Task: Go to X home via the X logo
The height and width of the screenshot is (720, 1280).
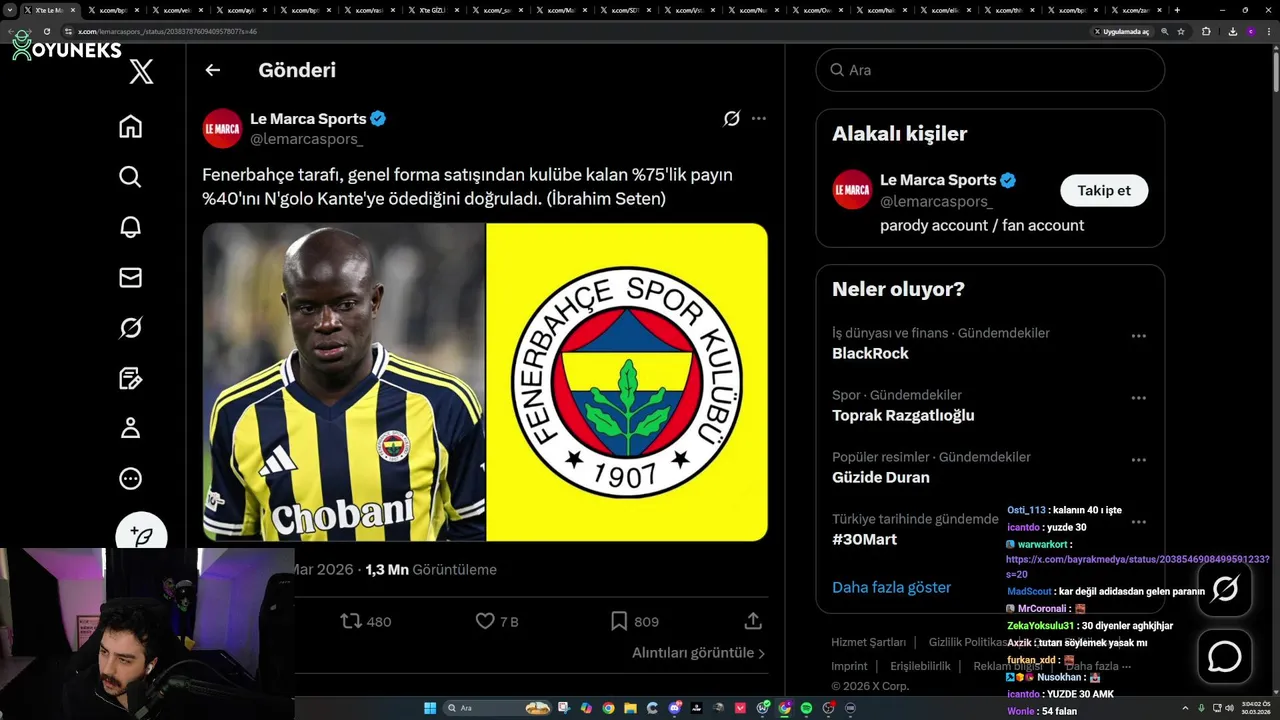Action: pos(141,71)
